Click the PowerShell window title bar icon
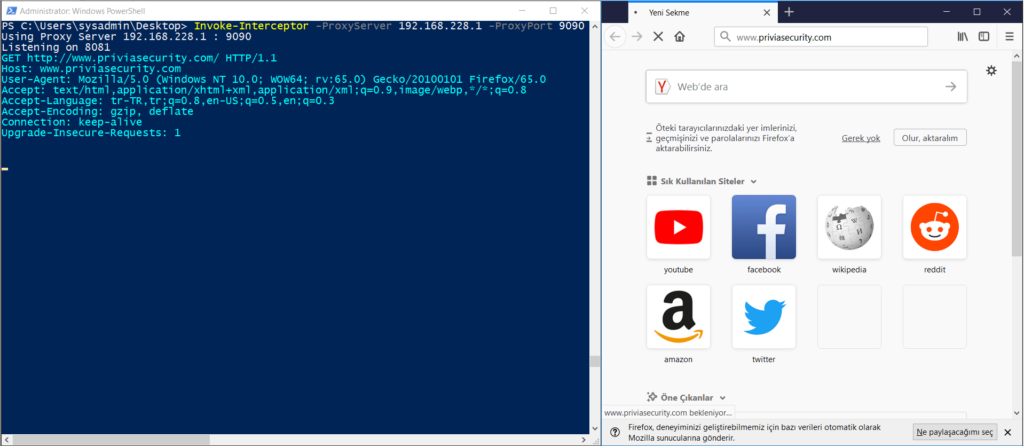This screenshot has width=1024, height=446. pyautogui.click(x=10, y=11)
